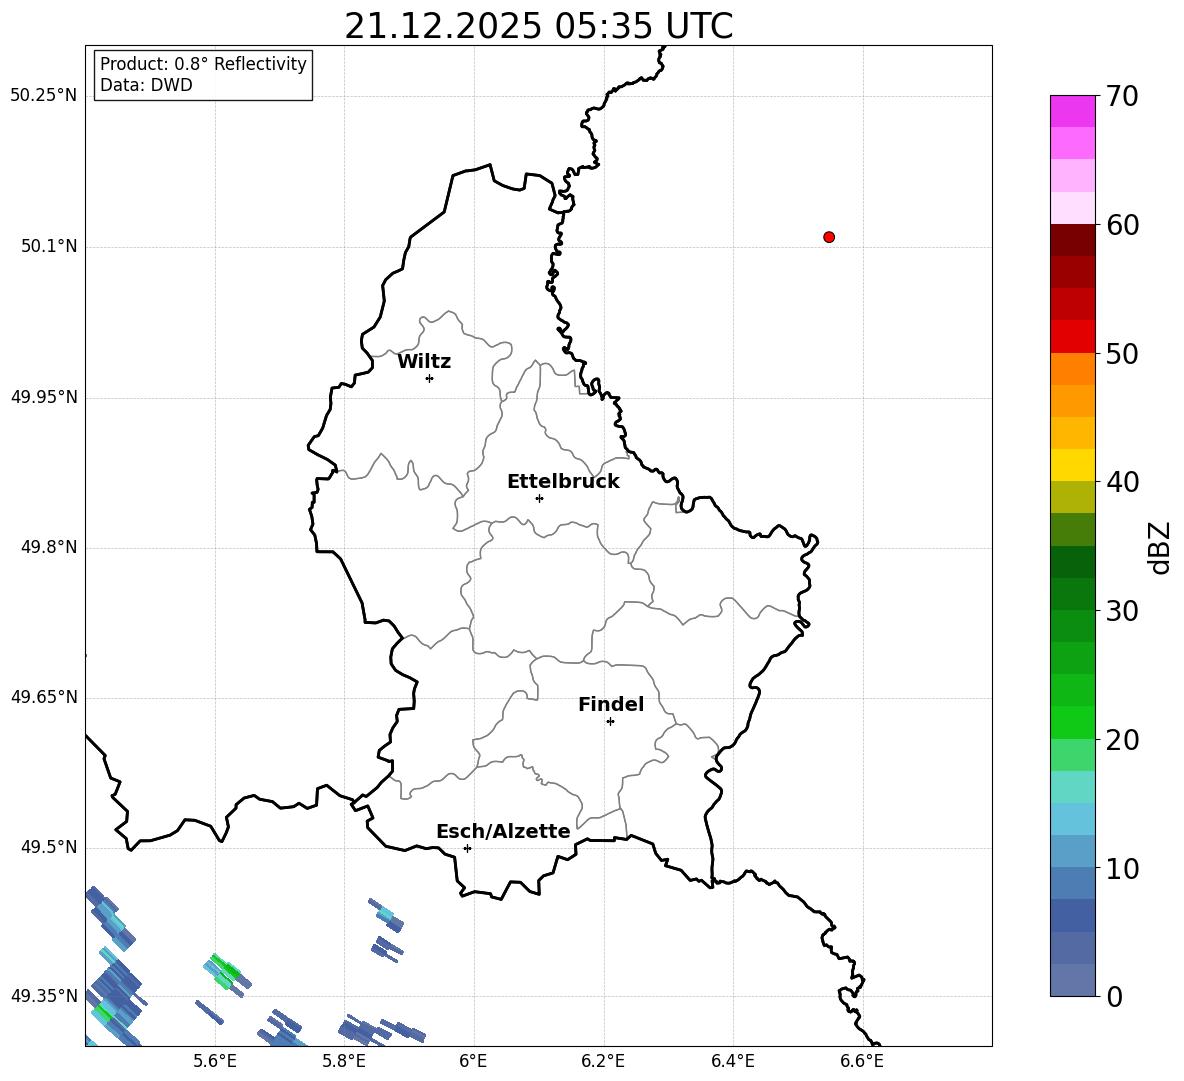
Task: Click the turquoise colorbar swatch
Action: click(x=1072, y=787)
